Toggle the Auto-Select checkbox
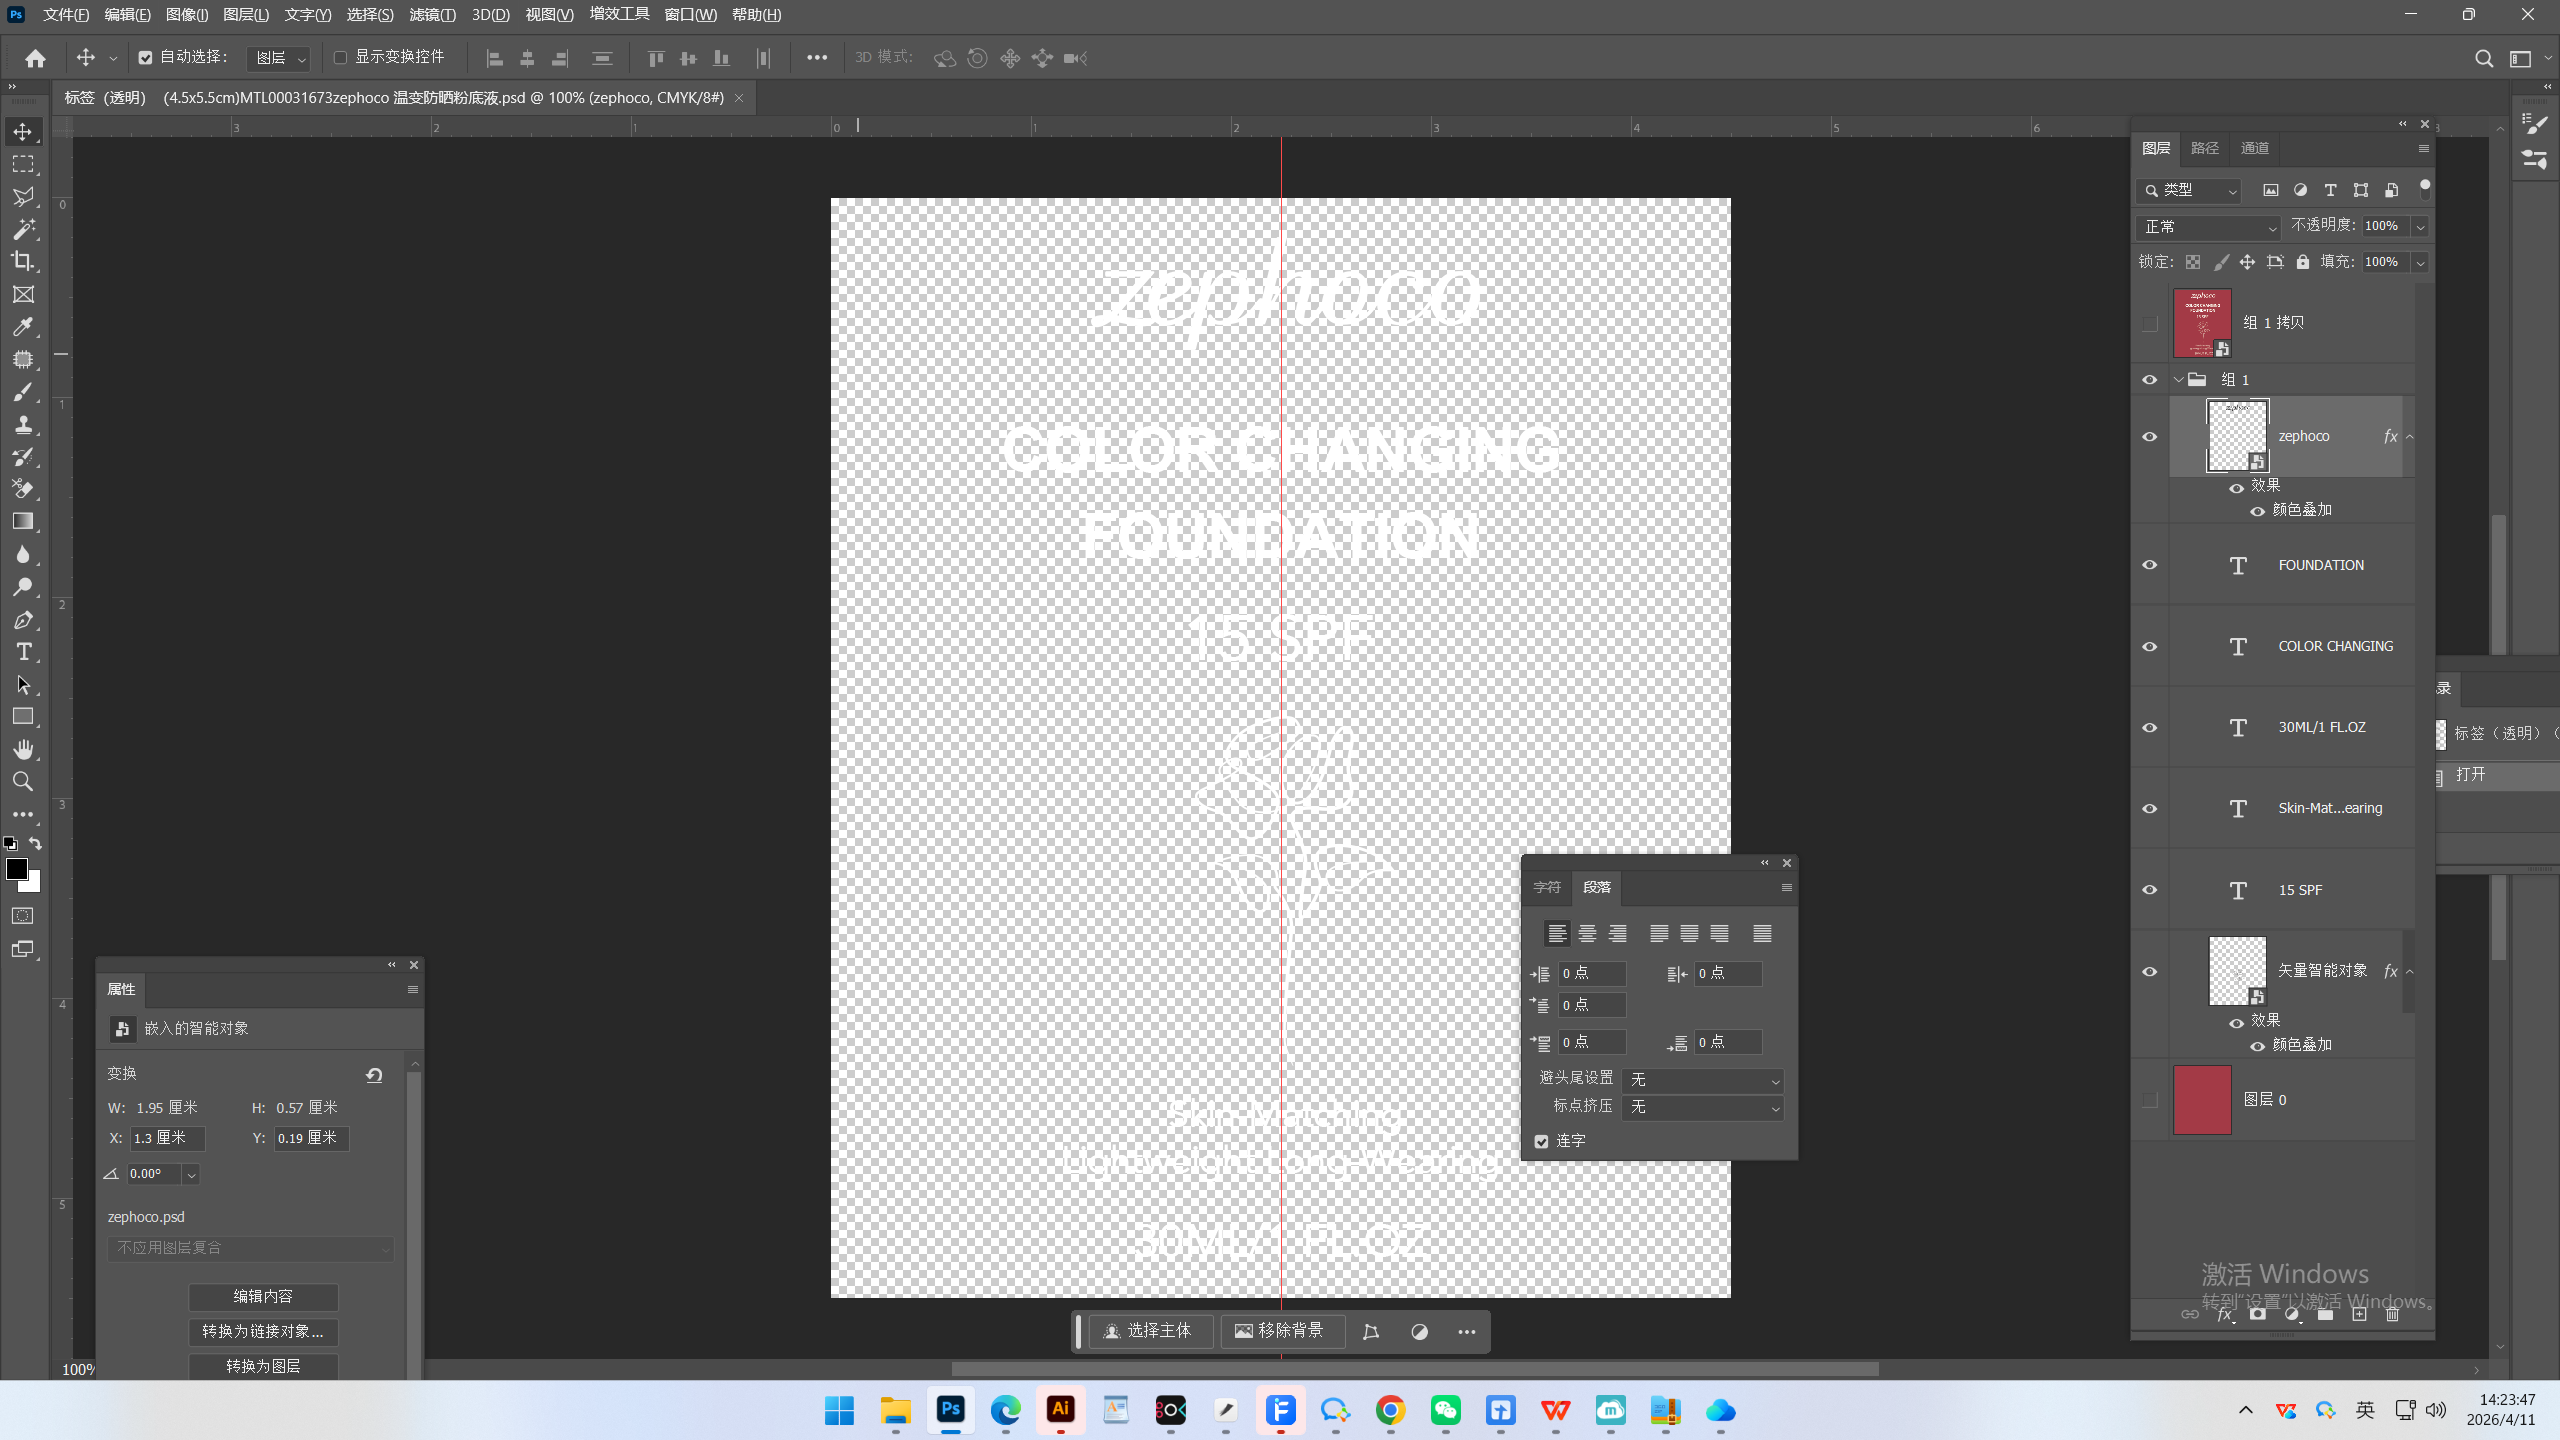This screenshot has width=2560, height=1440. click(146, 58)
